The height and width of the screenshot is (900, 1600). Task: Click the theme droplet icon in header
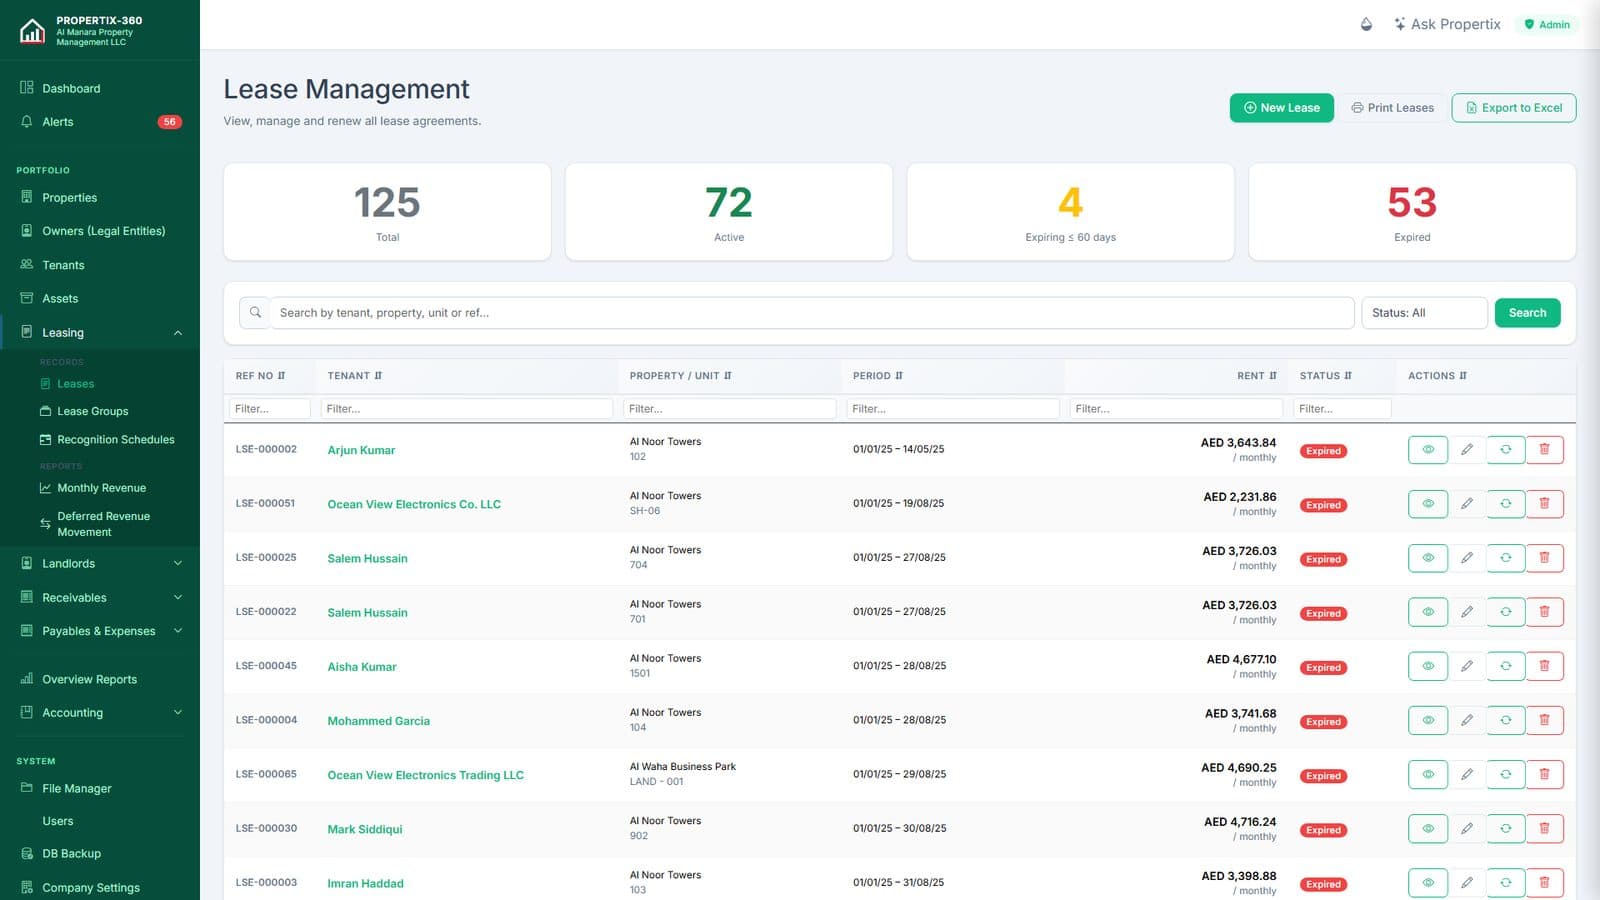(x=1366, y=24)
